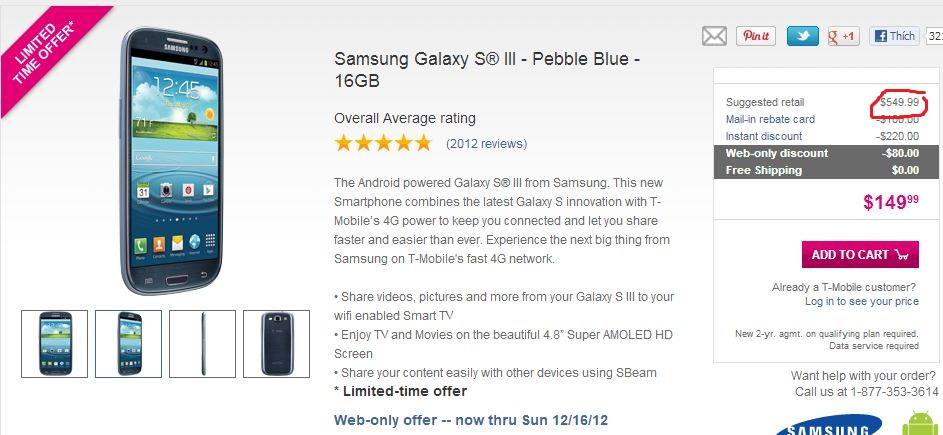Screen dimensions: 943x435
Task: Add the Galaxy S III to cart
Action: [x=860, y=254]
